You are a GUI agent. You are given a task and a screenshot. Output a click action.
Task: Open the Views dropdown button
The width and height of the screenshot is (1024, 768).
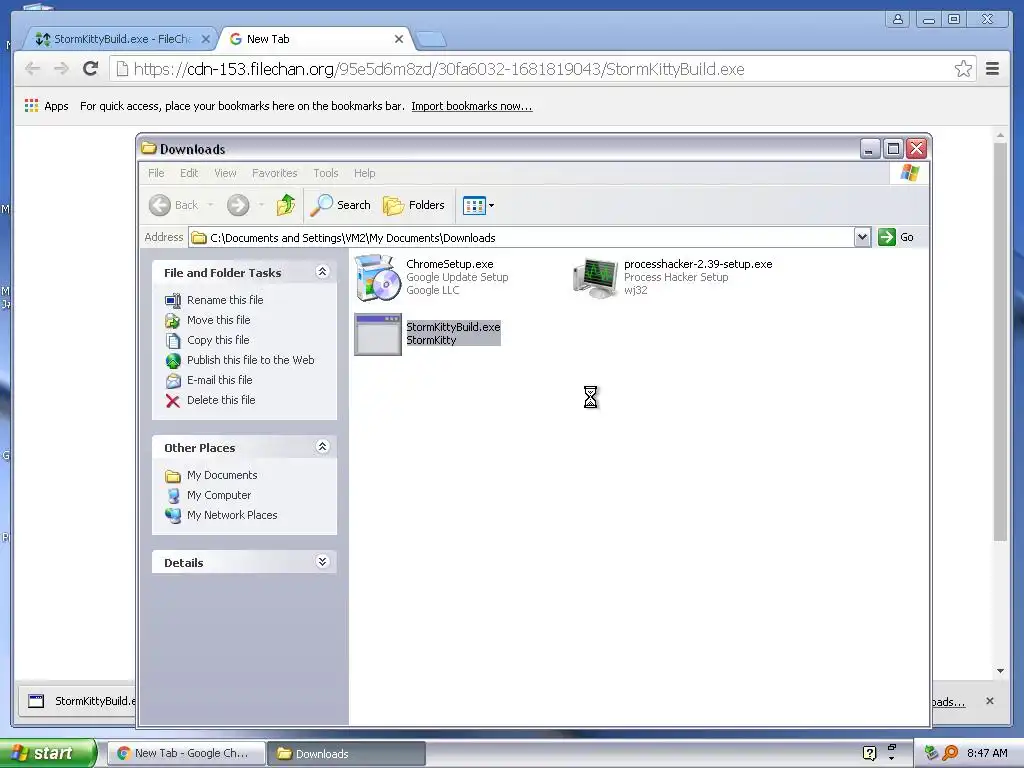478,206
